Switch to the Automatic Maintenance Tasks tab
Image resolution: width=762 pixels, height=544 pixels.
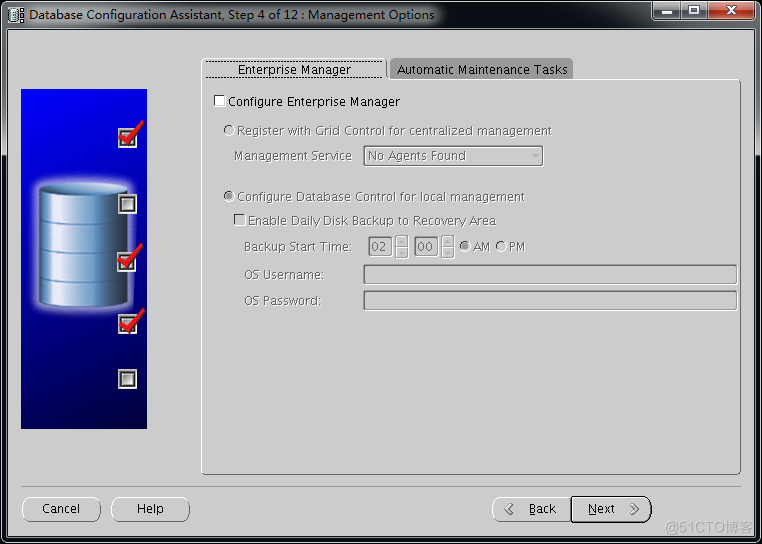(x=482, y=69)
